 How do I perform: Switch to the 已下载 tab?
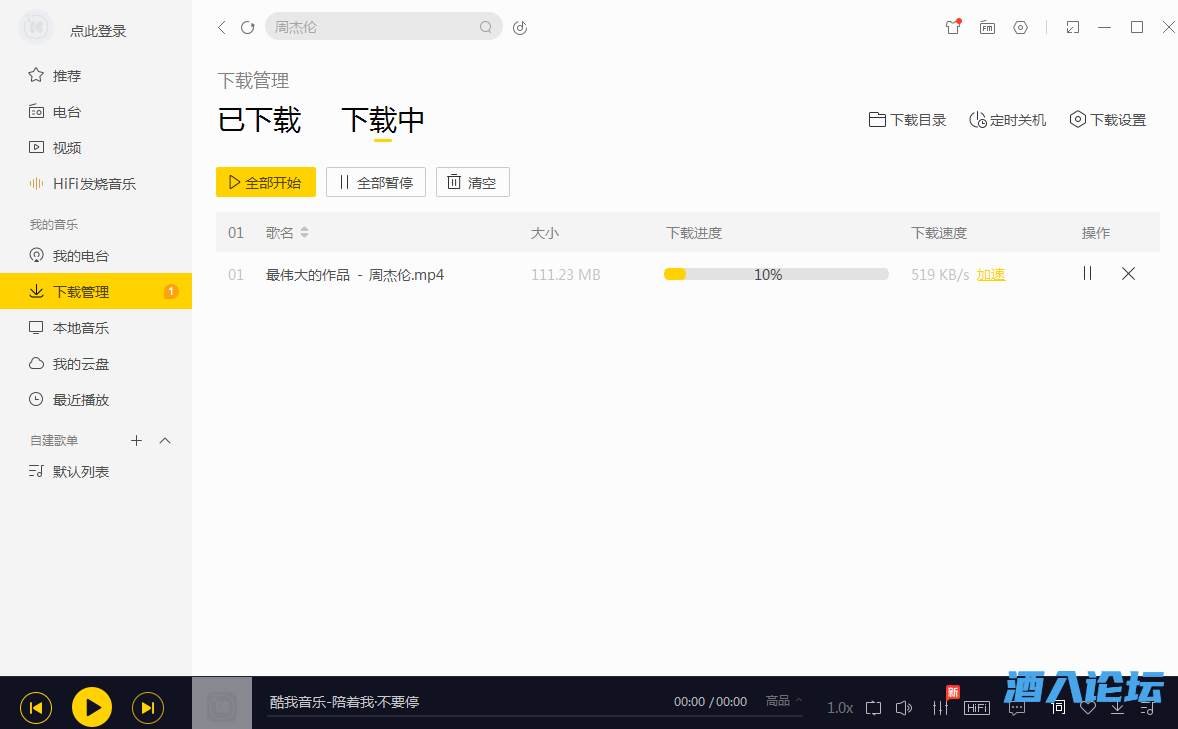pyautogui.click(x=259, y=120)
